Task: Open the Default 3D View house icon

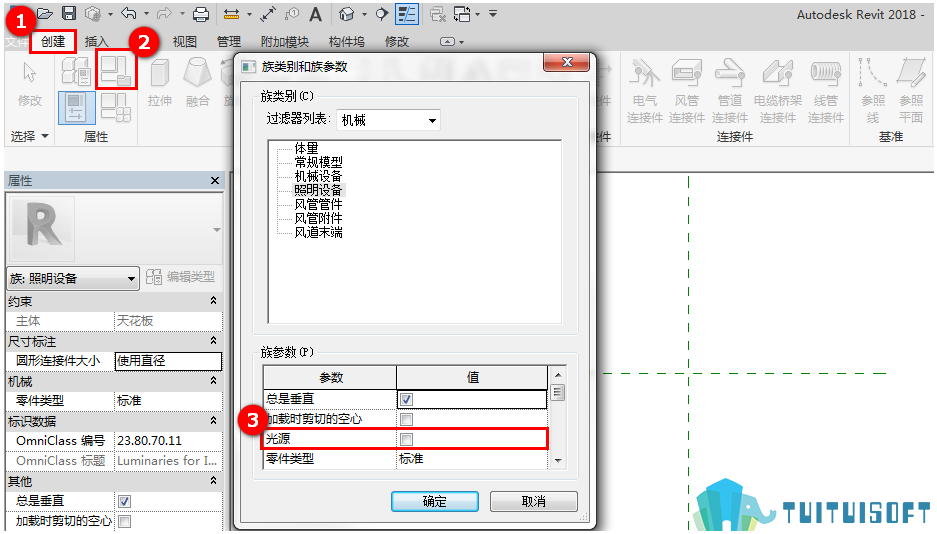Action: [x=347, y=14]
